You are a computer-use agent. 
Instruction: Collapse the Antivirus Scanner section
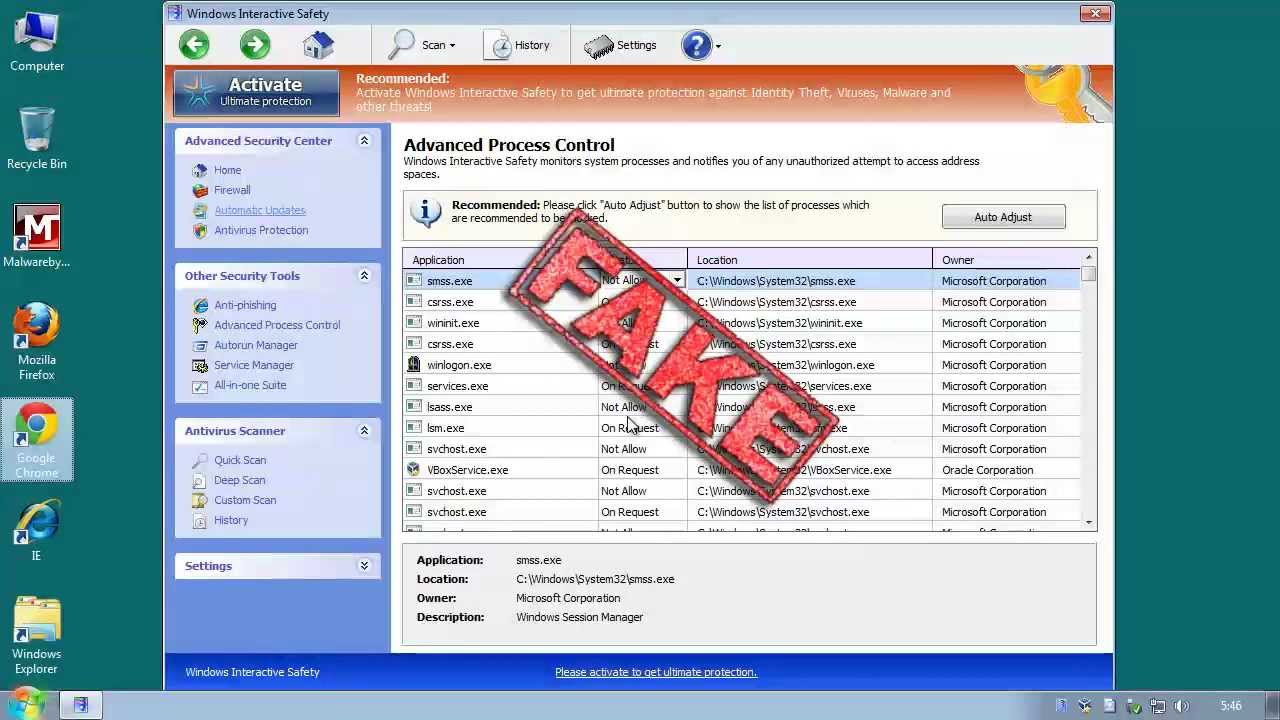pos(364,431)
